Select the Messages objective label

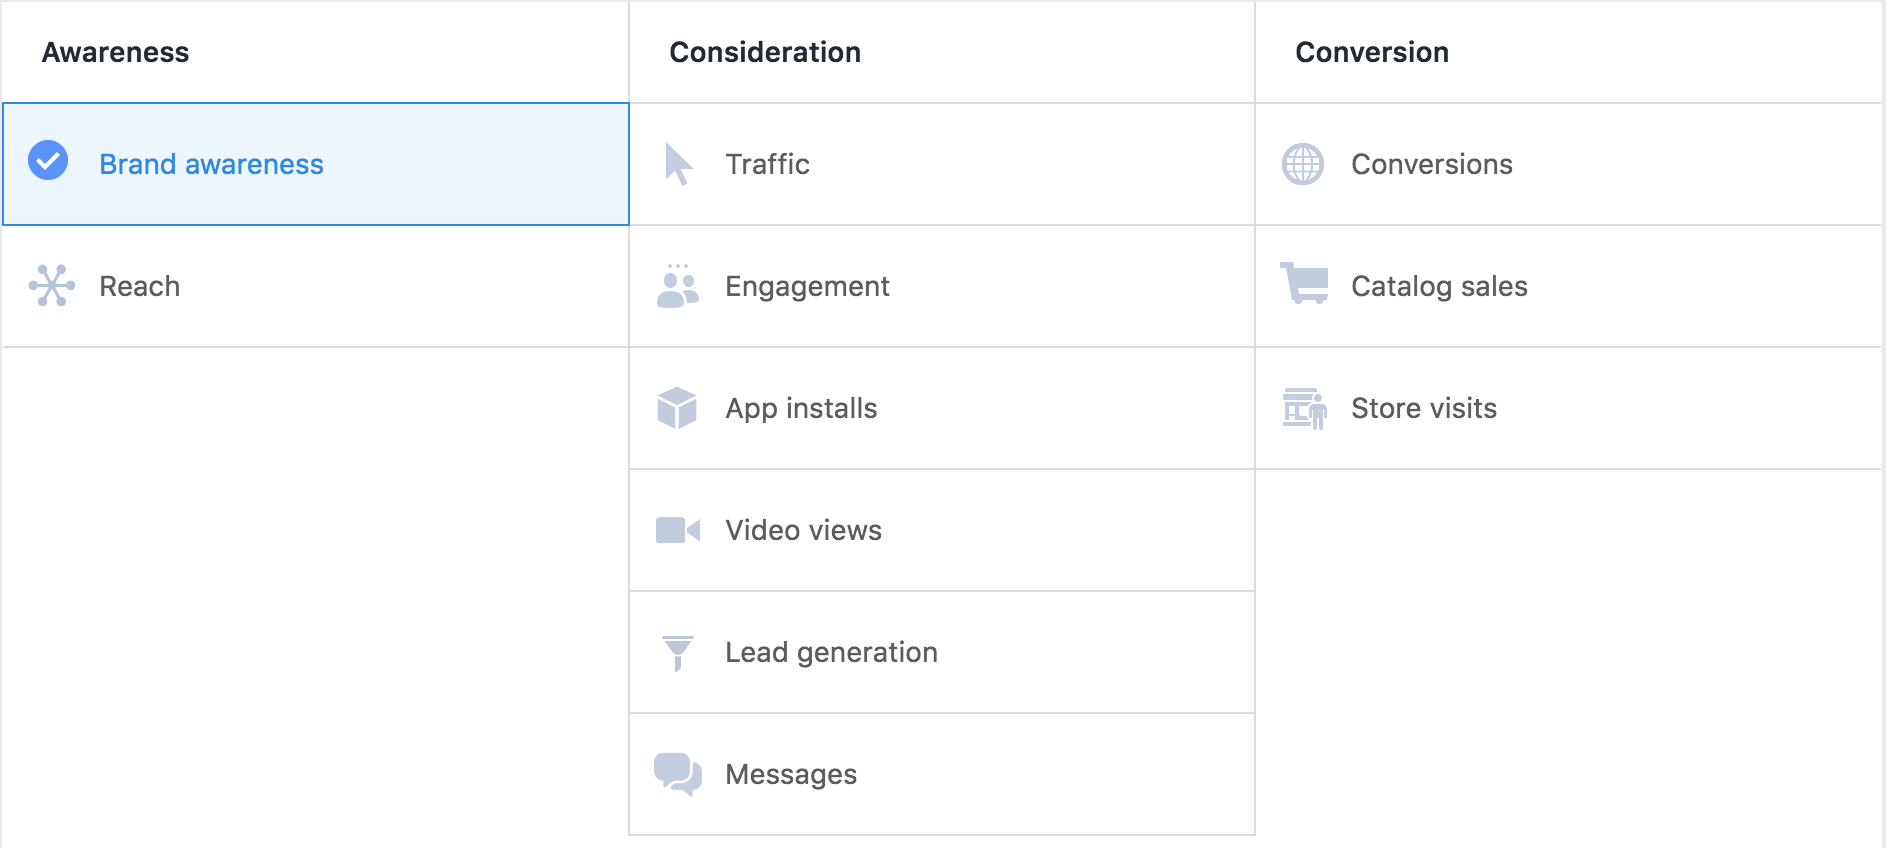pos(791,775)
